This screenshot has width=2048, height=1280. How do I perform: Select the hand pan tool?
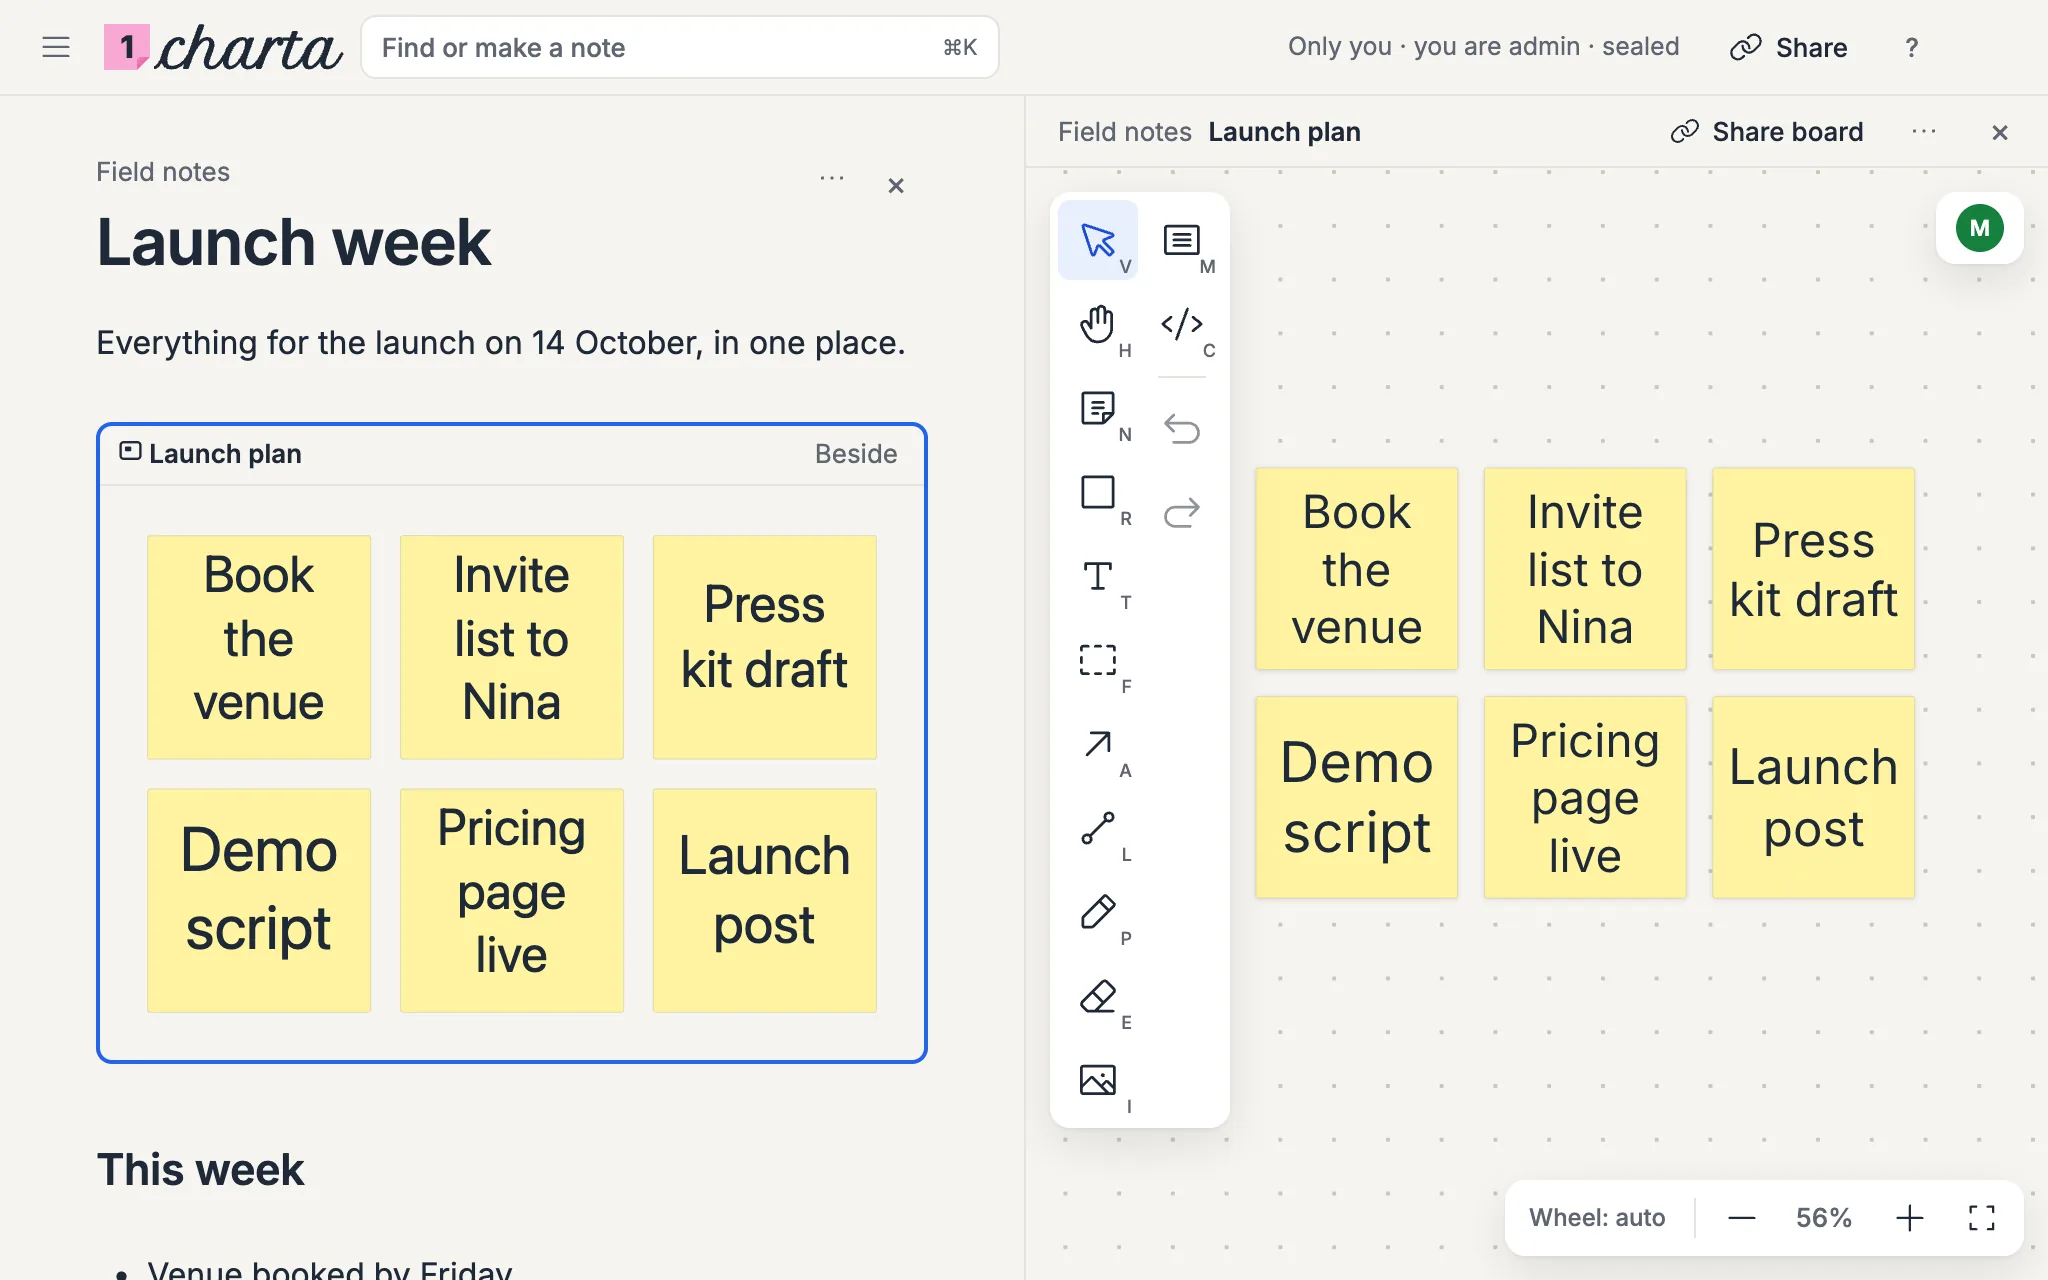1098,324
